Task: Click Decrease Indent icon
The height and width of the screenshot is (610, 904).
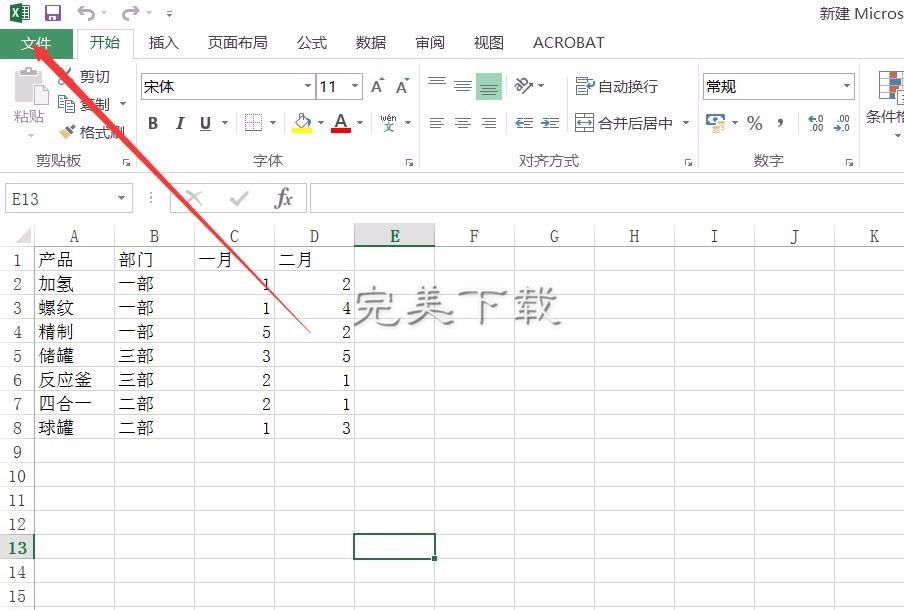Action: (x=524, y=123)
